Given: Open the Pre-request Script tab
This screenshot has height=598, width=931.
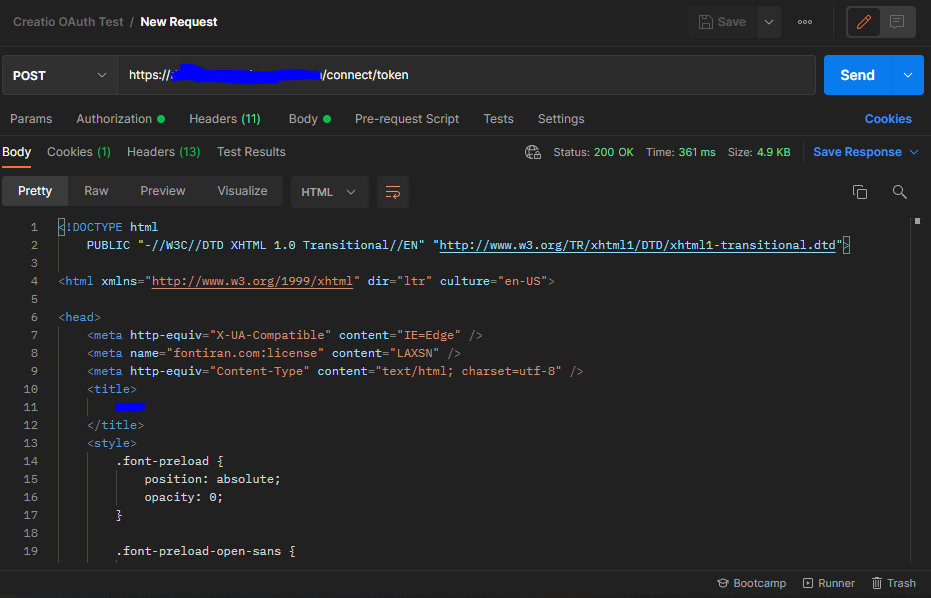Looking at the screenshot, I should tap(407, 119).
